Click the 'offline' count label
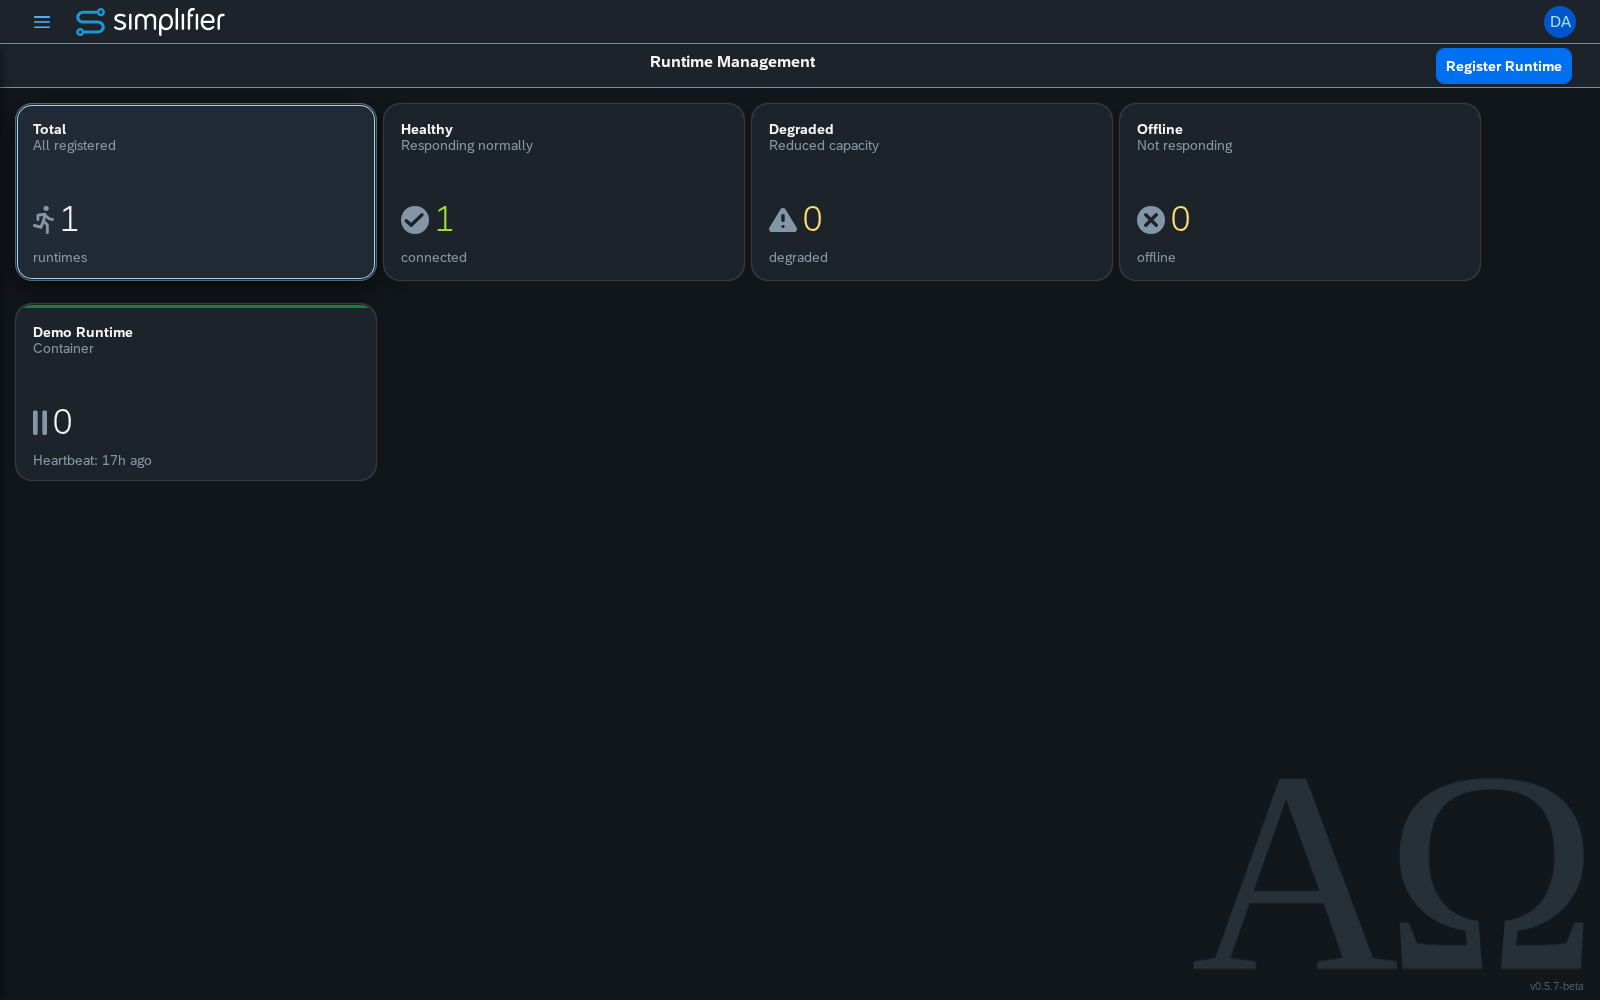 tap(1156, 258)
